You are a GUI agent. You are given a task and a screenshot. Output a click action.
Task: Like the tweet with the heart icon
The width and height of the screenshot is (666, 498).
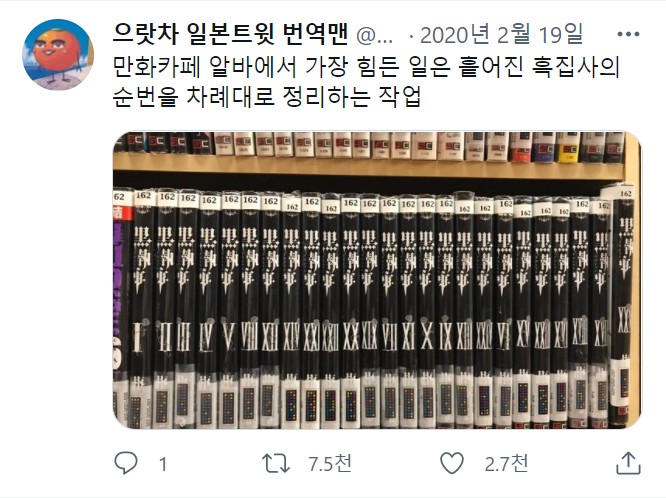(x=452, y=463)
